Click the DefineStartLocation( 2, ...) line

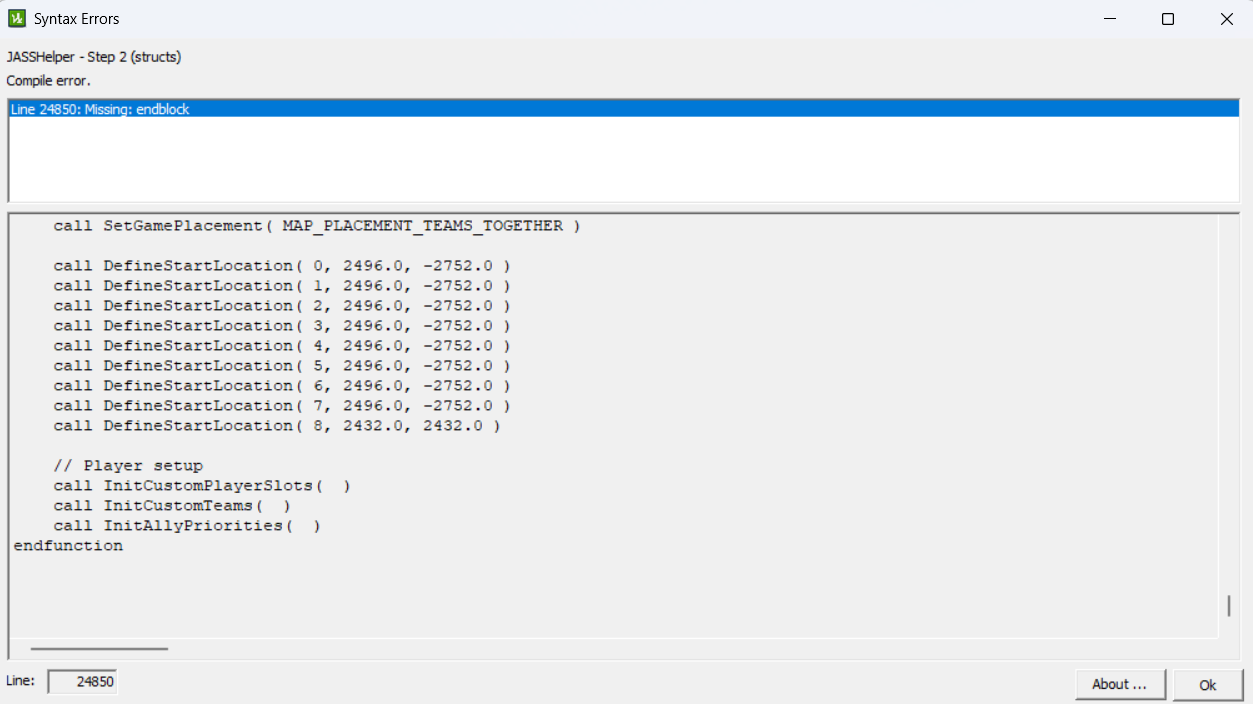click(x=282, y=306)
